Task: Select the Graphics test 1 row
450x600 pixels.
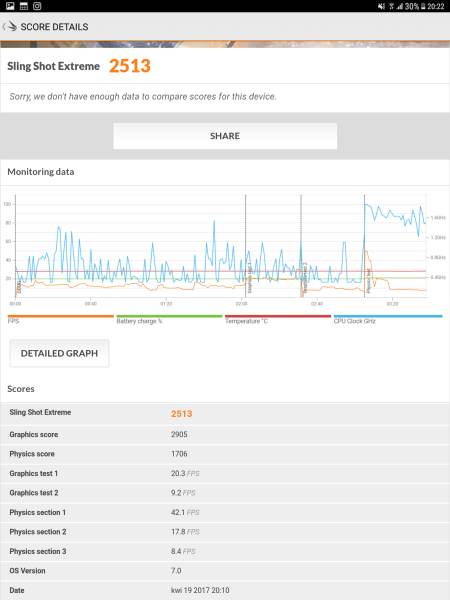Action: (225, 473)
